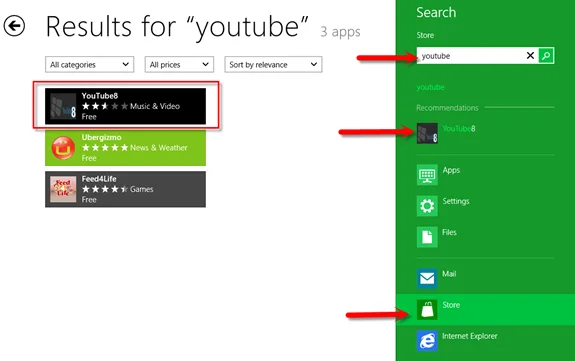Click the Files document icon
The height and width of the screenshot is (361, 575).
tap(427, 237)
